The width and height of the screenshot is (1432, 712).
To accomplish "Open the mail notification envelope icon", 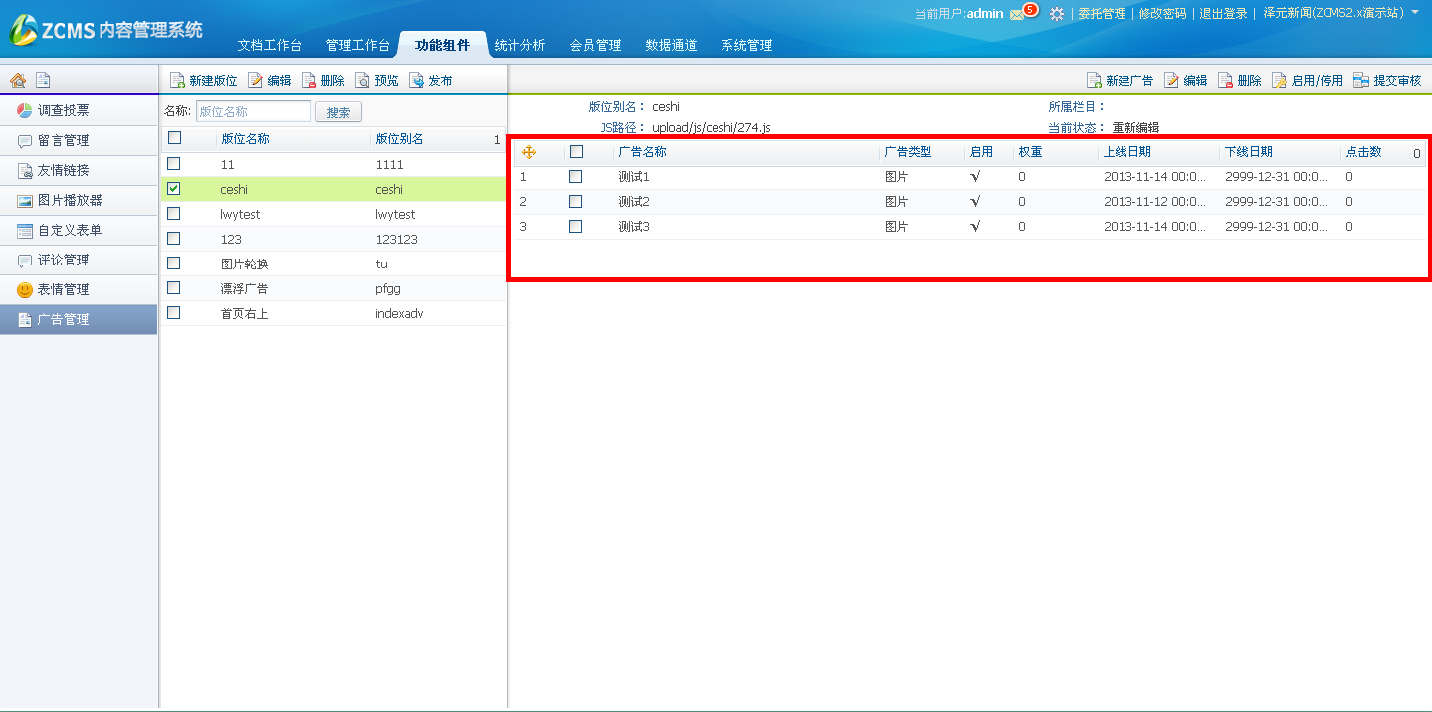I will coord(1017,14).
